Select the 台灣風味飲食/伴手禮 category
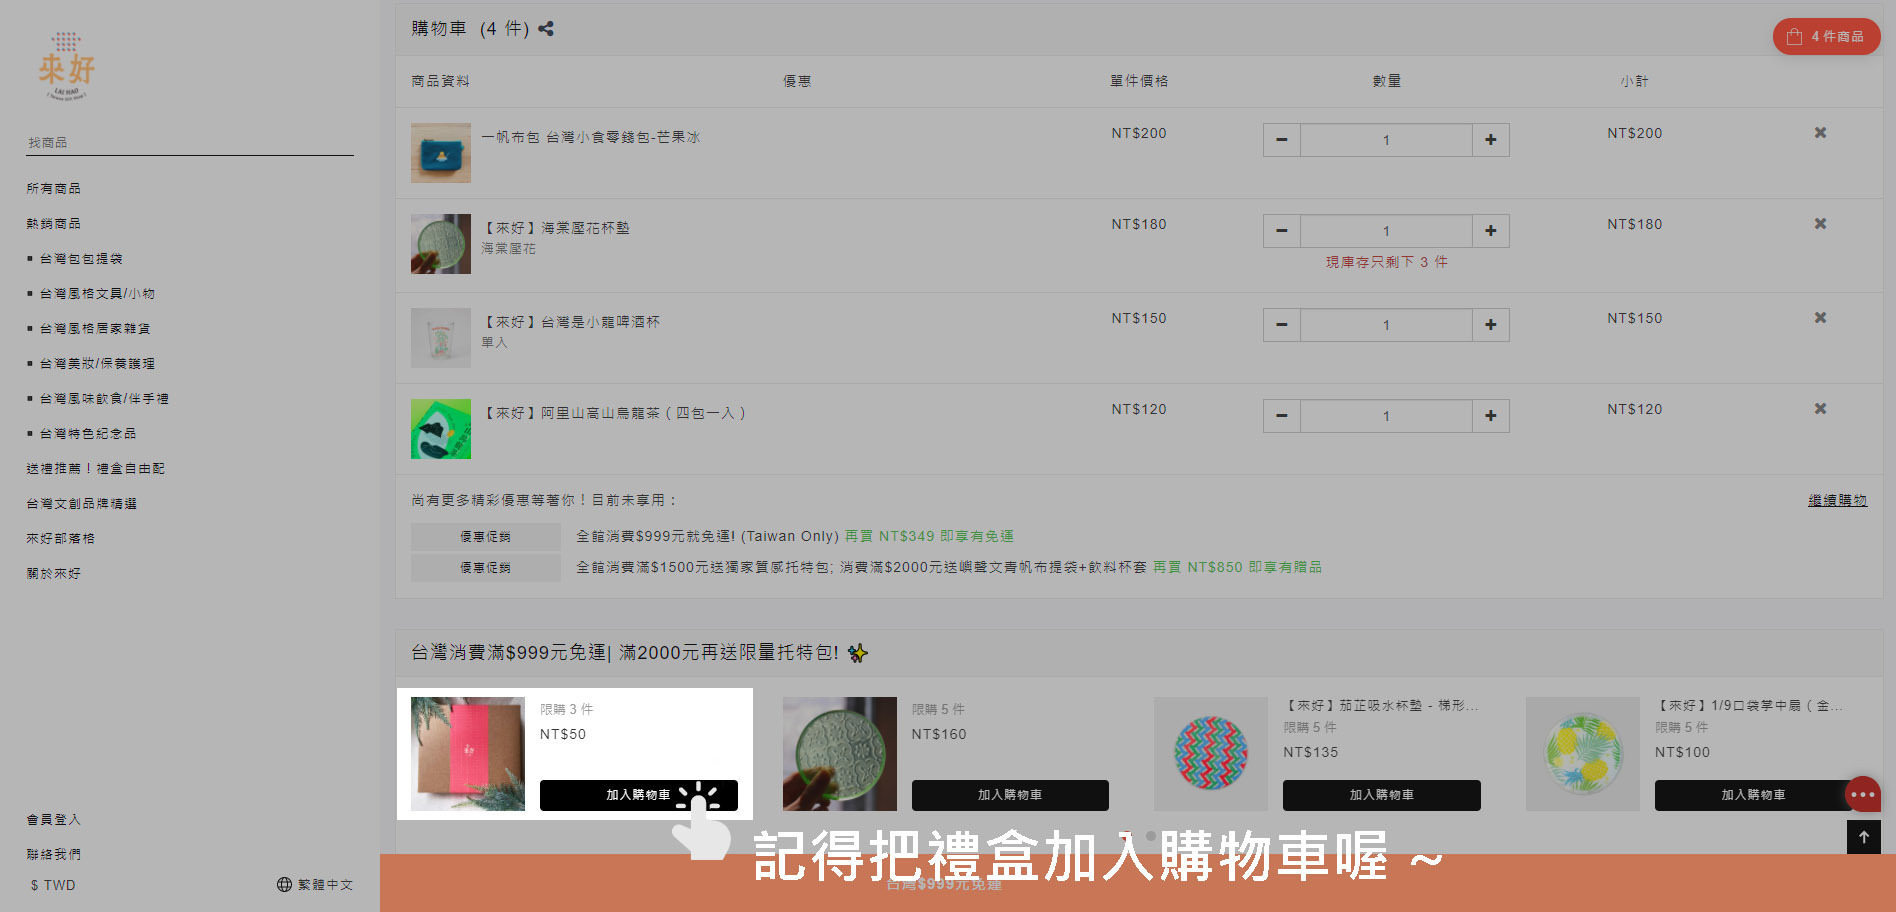1896x912 pixels. (104, 398)
